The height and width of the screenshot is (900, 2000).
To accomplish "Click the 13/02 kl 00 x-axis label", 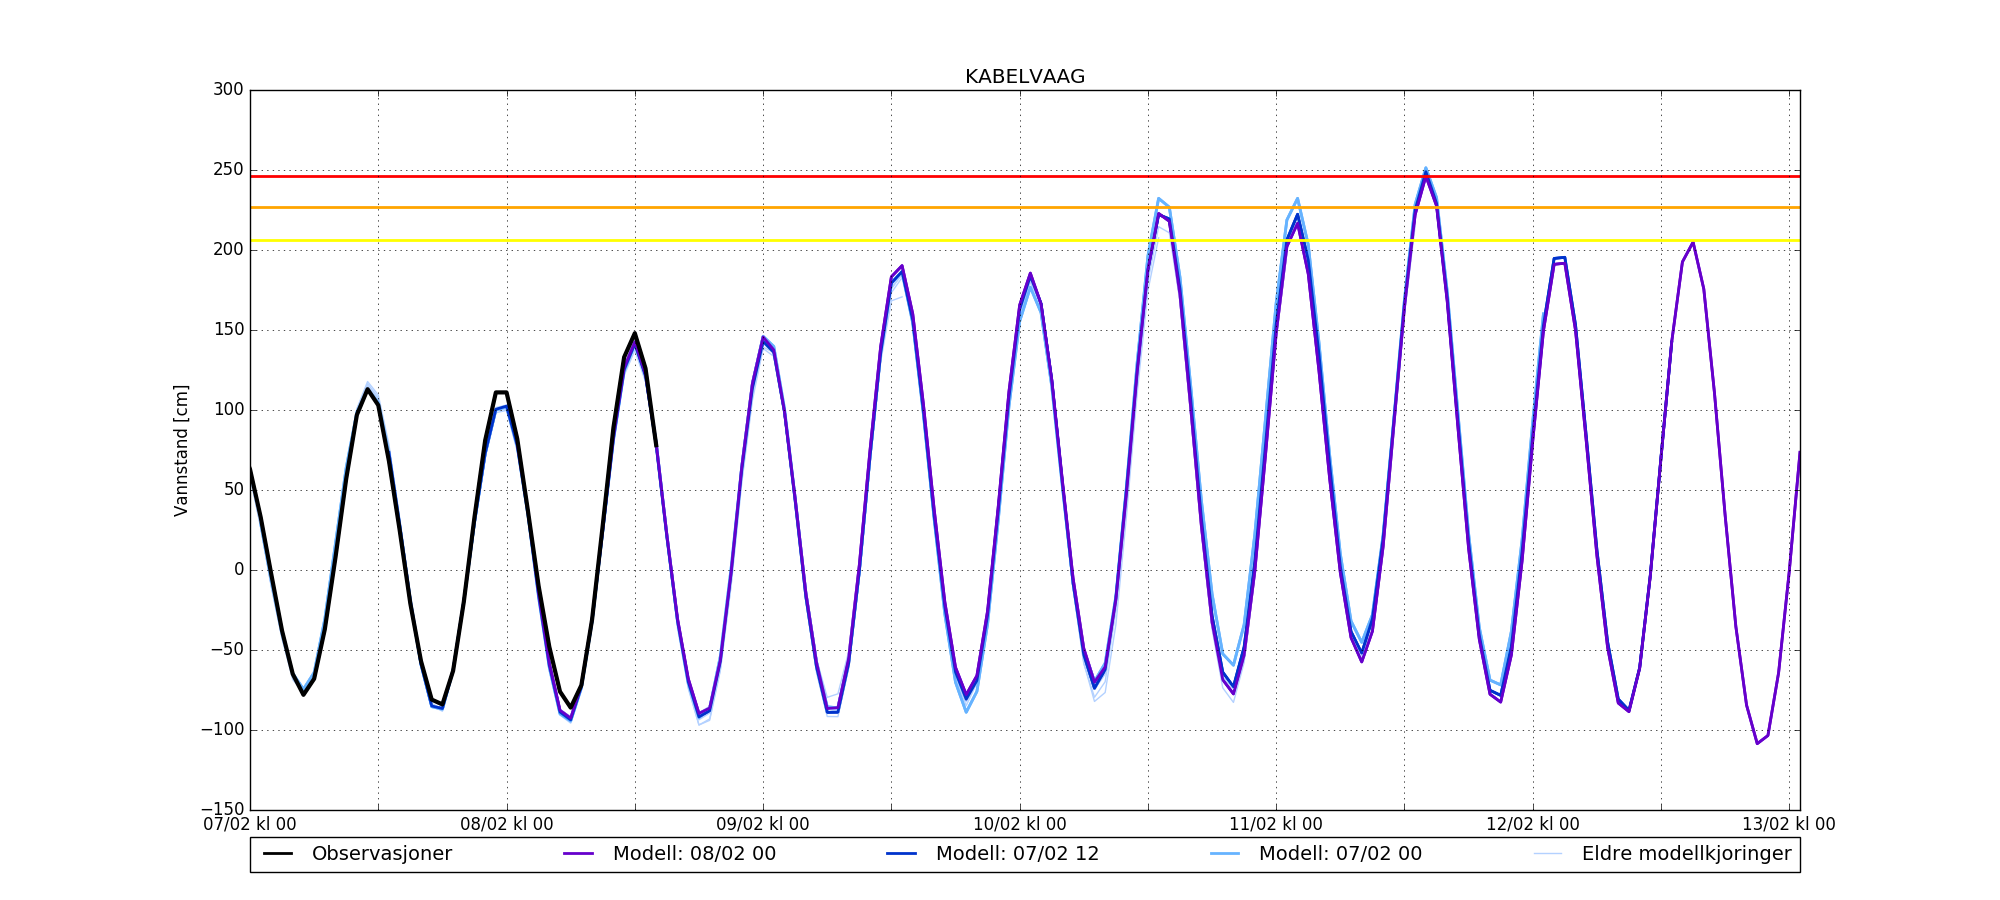I will click(1789, 825).
